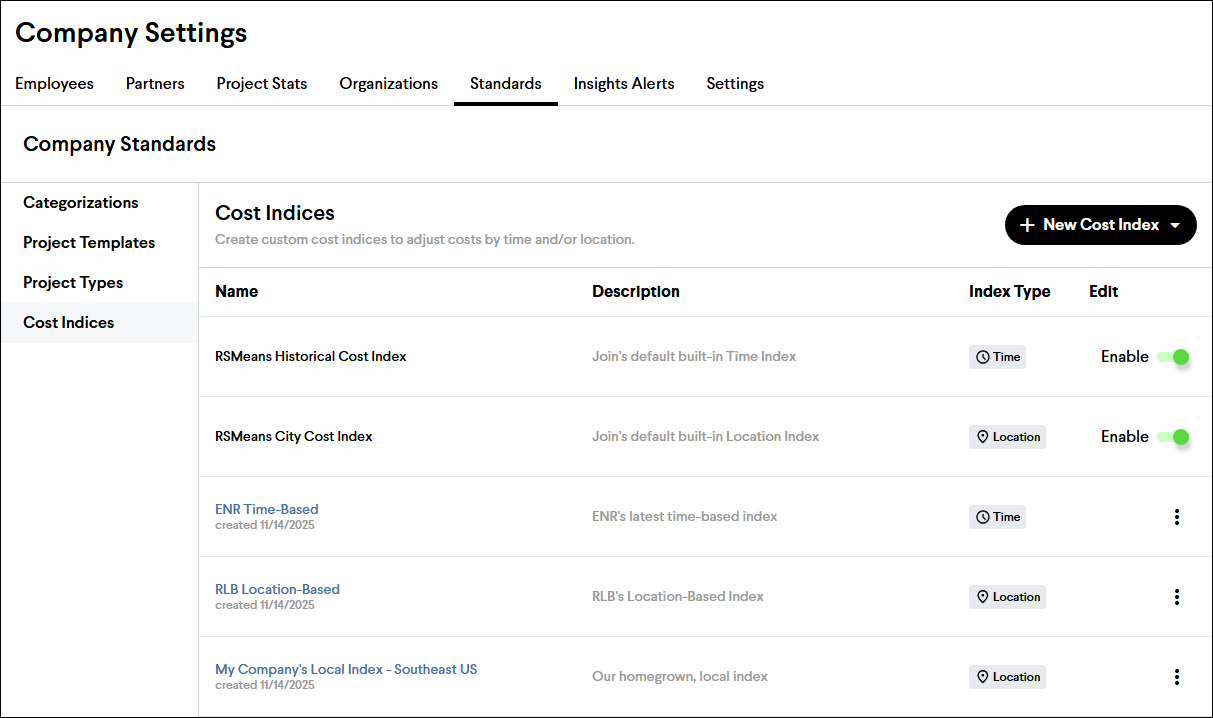
Task: Select Project Templates in the sidebar
Action: pyautogui.click(x=89, y=243)
